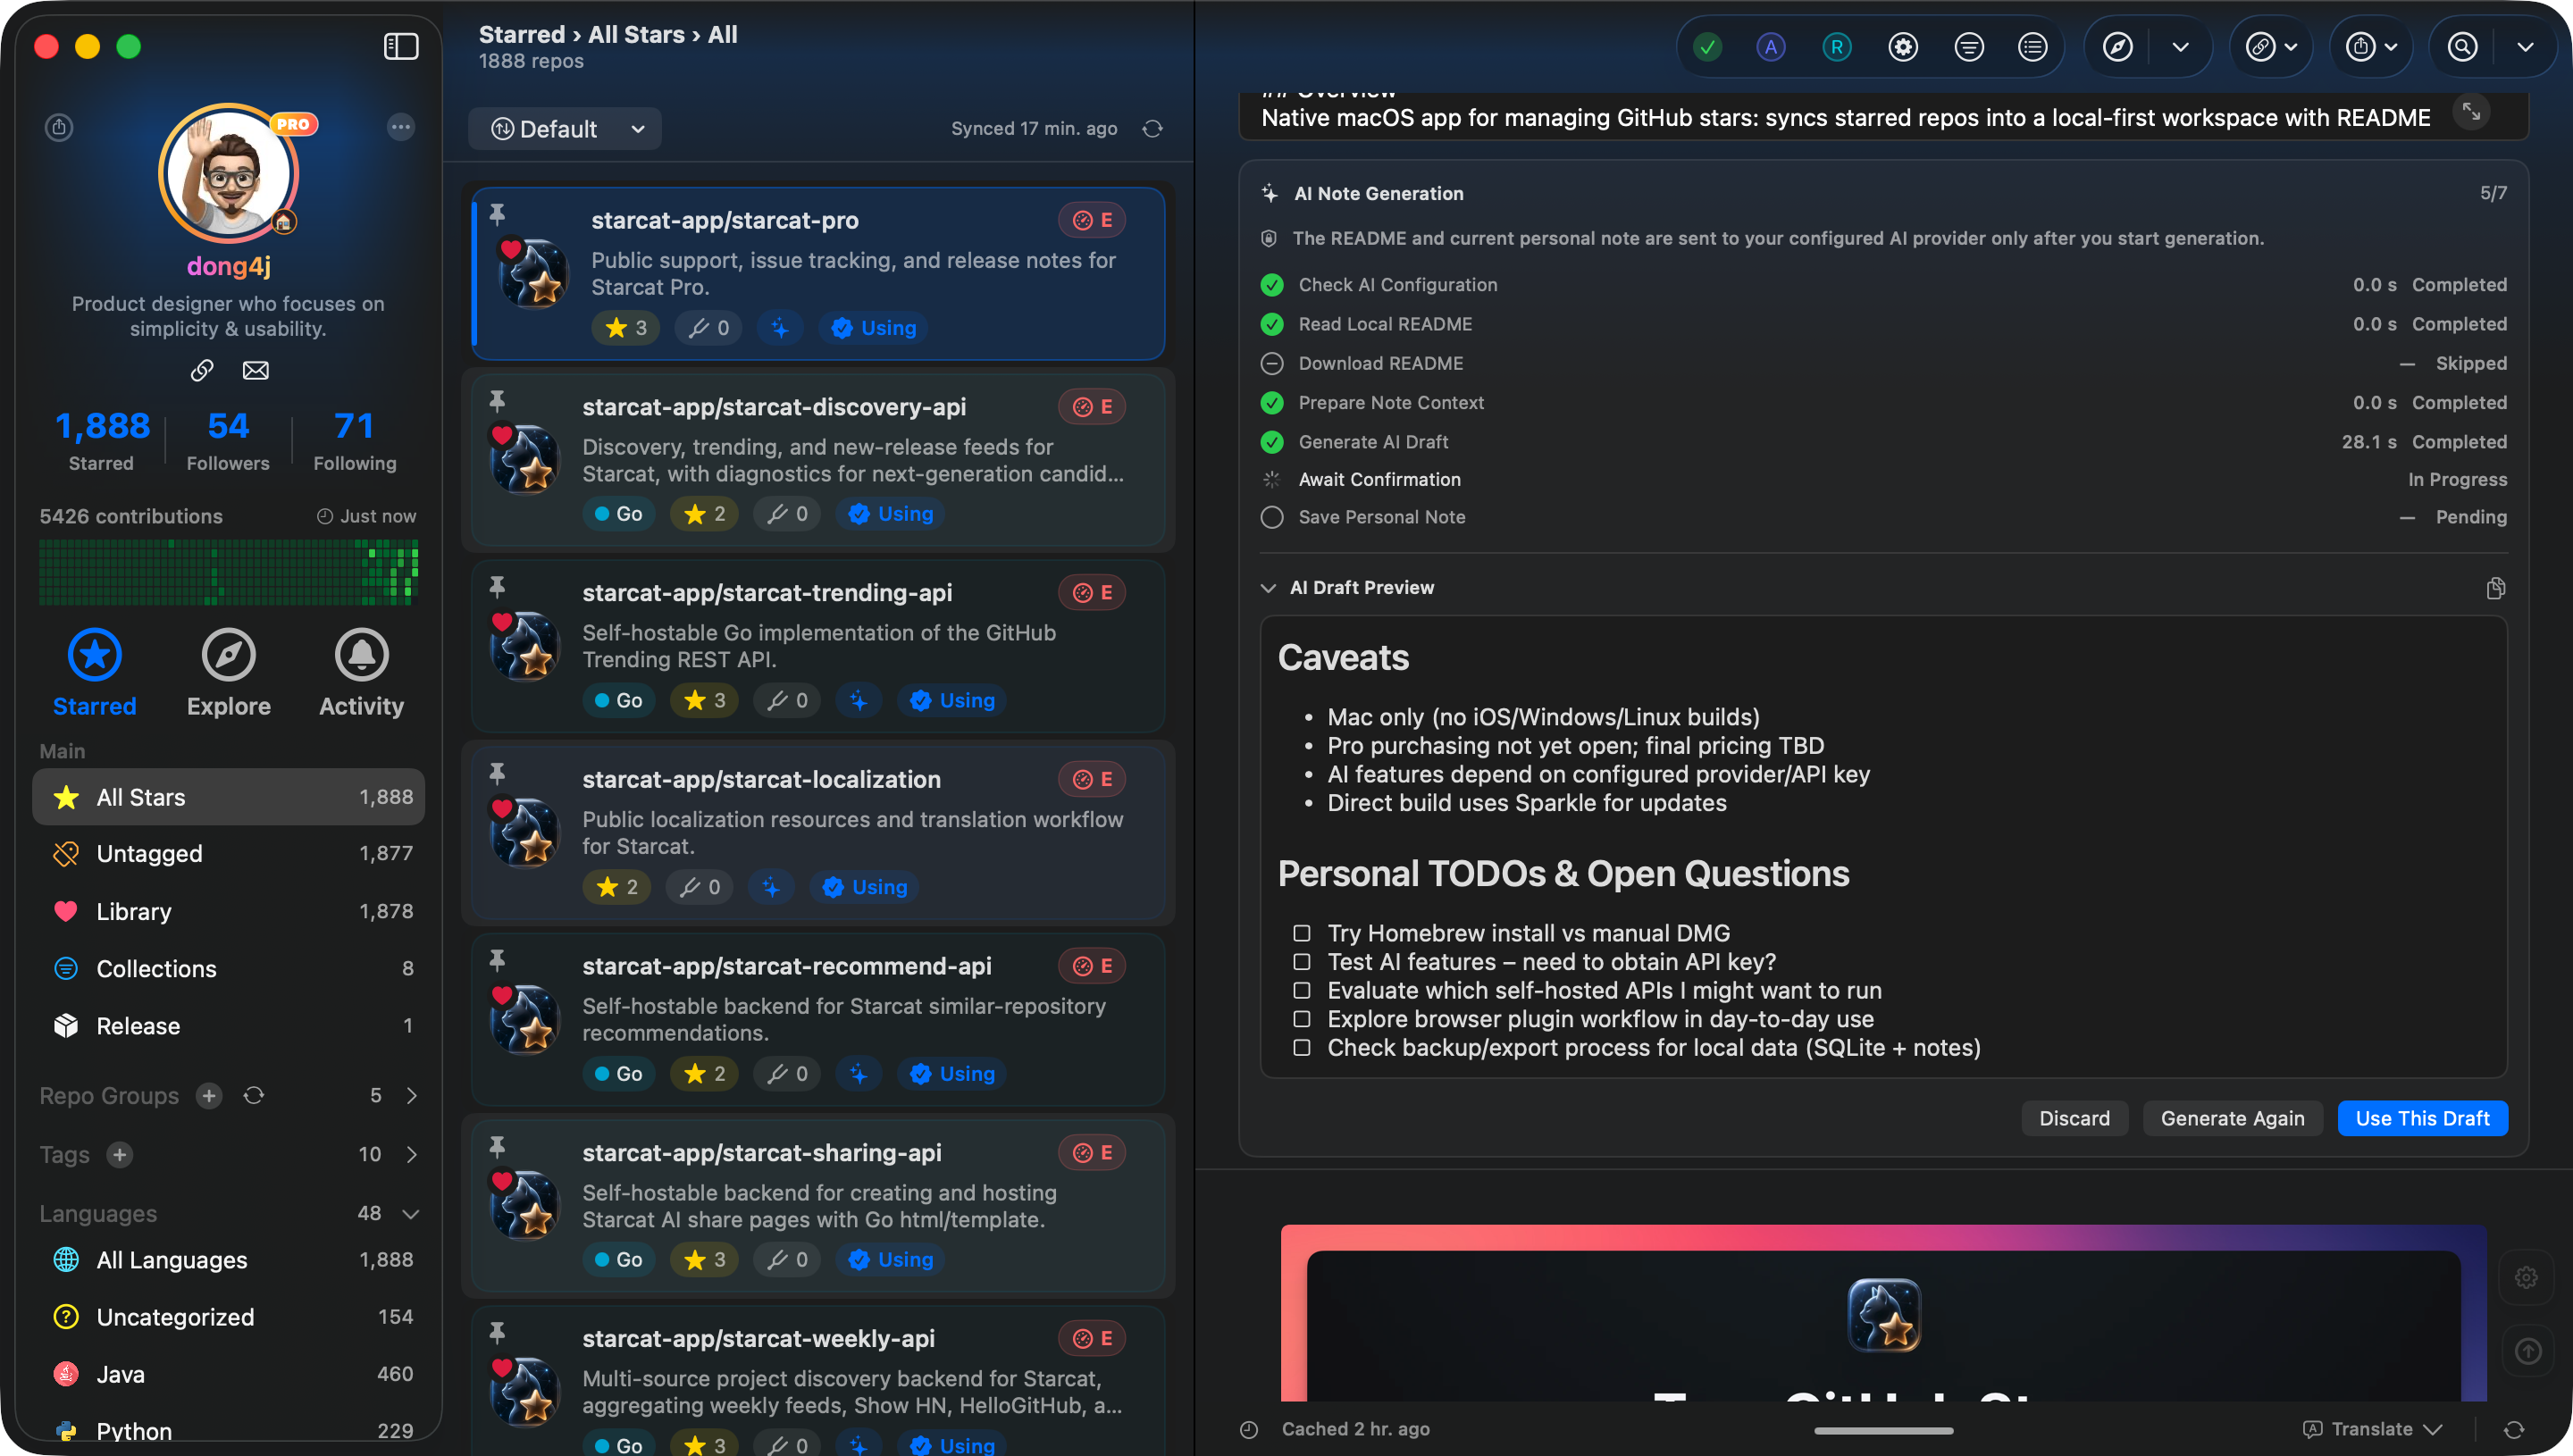Switch to the Activity tab

pos(361,673)
